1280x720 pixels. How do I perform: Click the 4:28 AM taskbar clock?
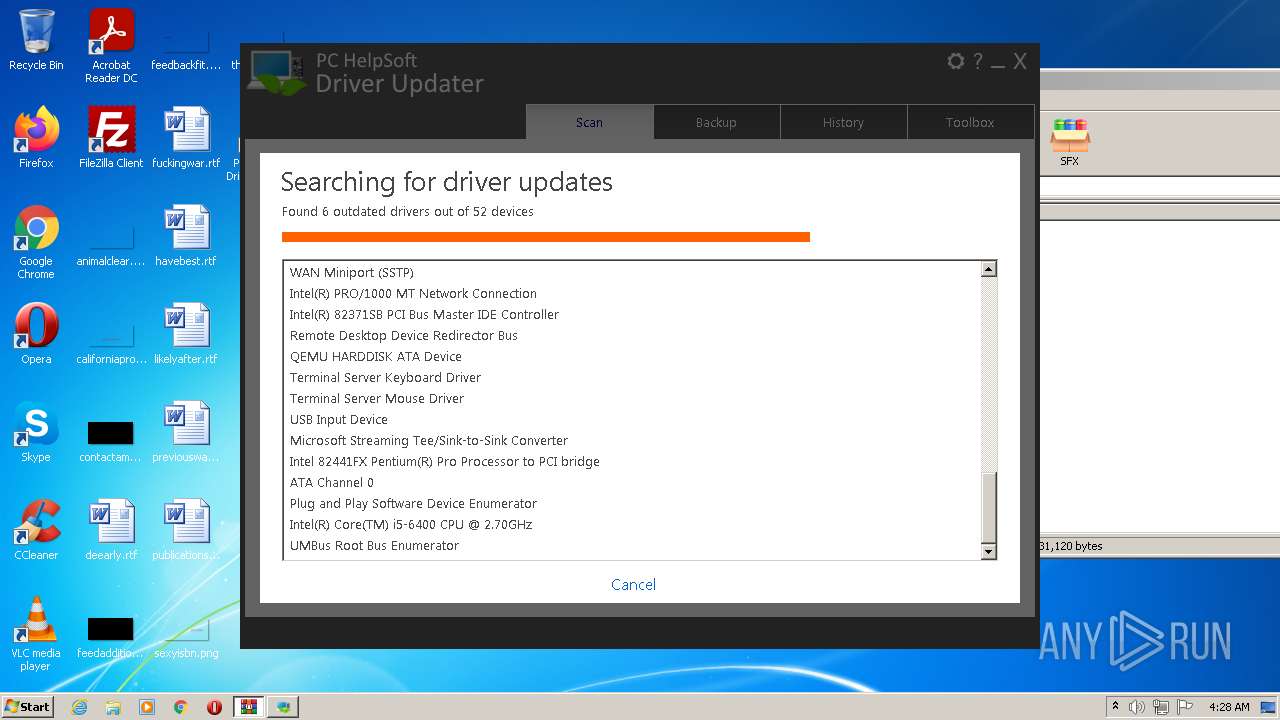point(1229,707)
